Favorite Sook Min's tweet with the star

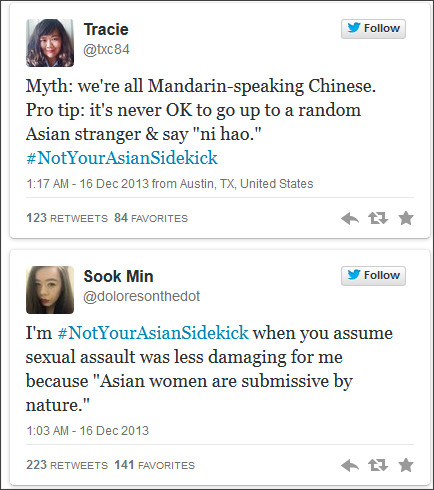(406, 465)
